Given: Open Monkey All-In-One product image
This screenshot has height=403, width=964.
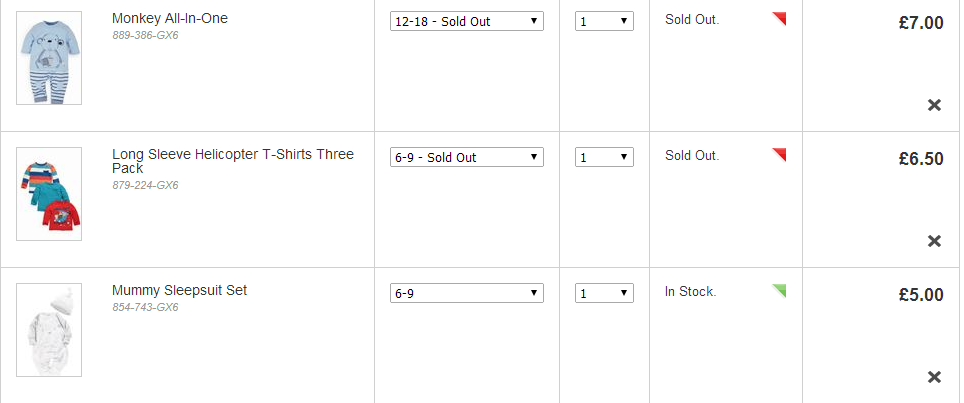Looking at the screenshot, I should tap(48, 58).
